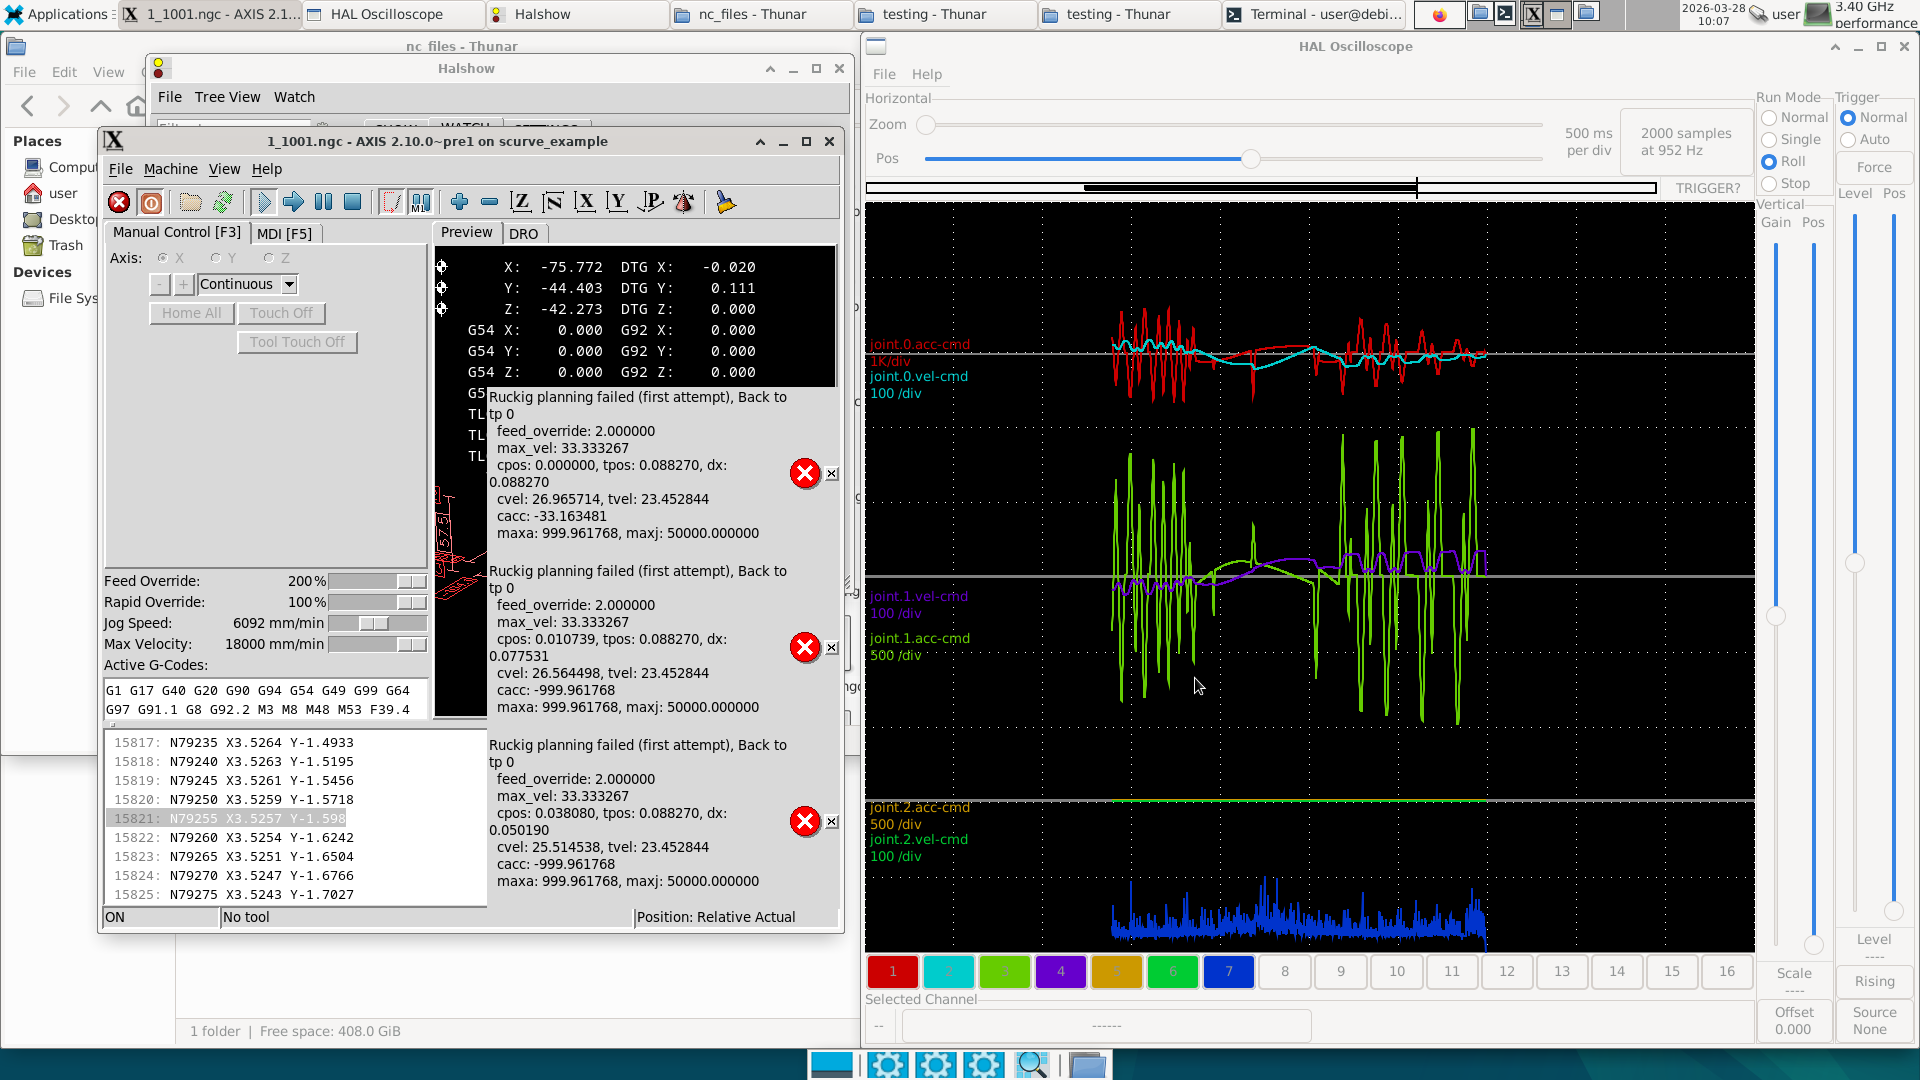Toggle the machine power icon
This screenshot has height=1080, width=1920.
(151, 203)
